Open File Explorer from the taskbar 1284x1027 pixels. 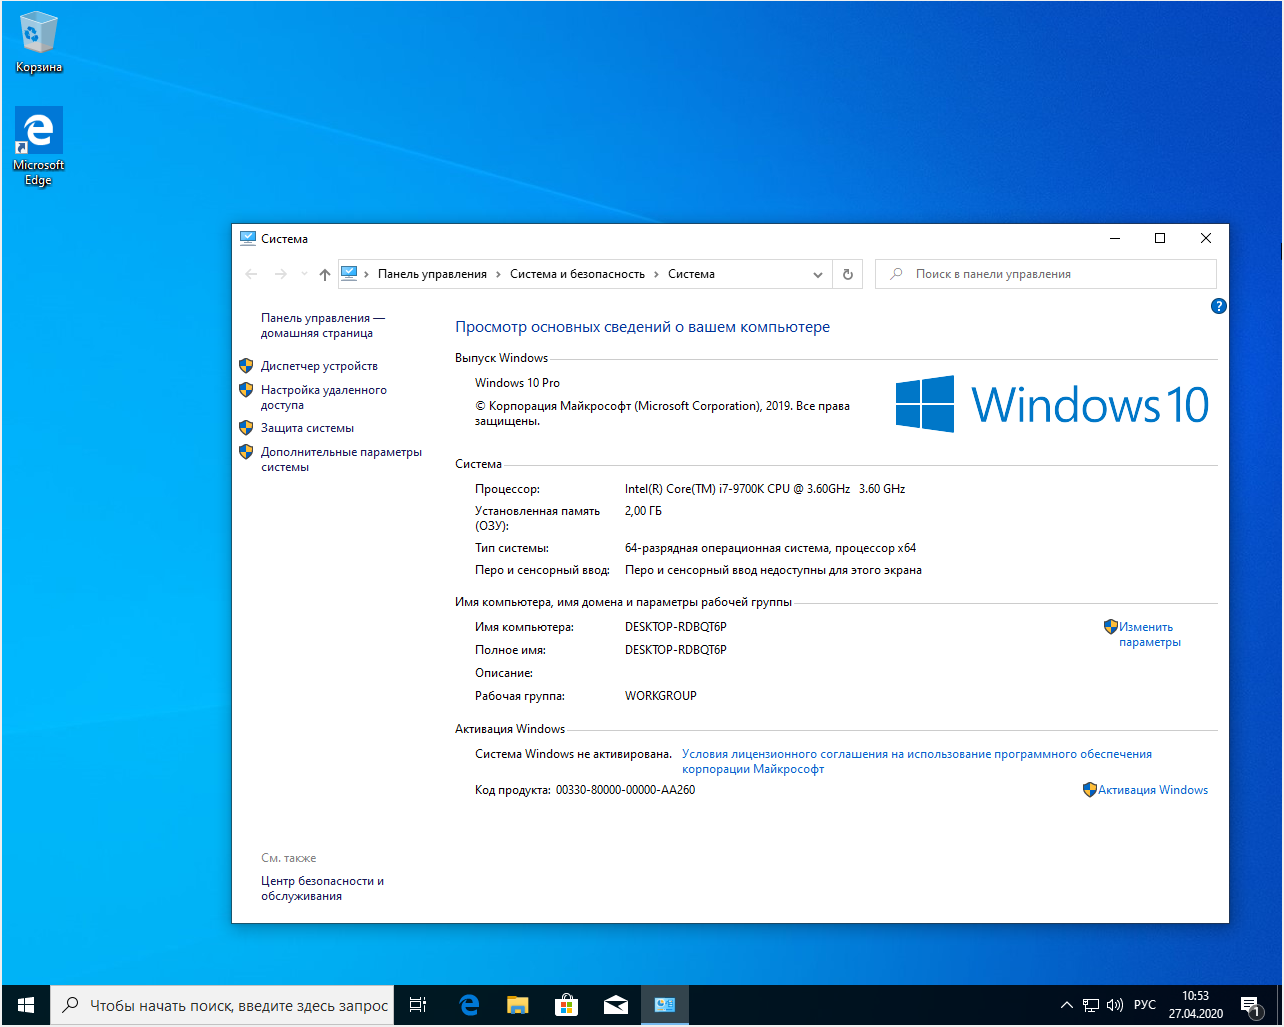[x=517, y=1005]
